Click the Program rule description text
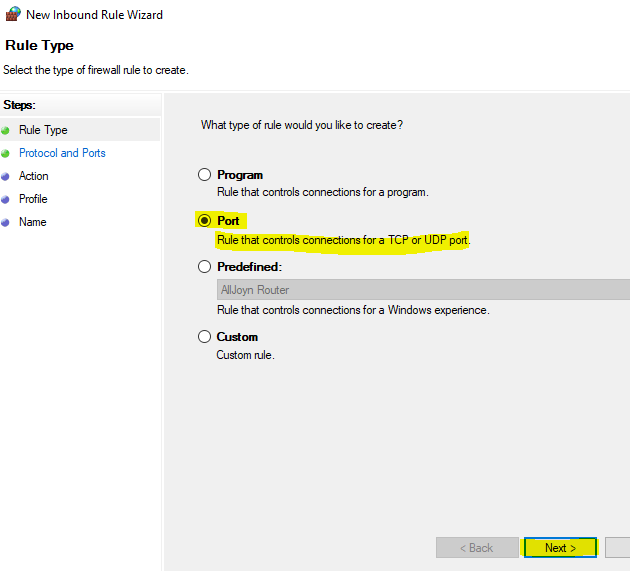Screen dimensions: 630x571 click(322, 192)
